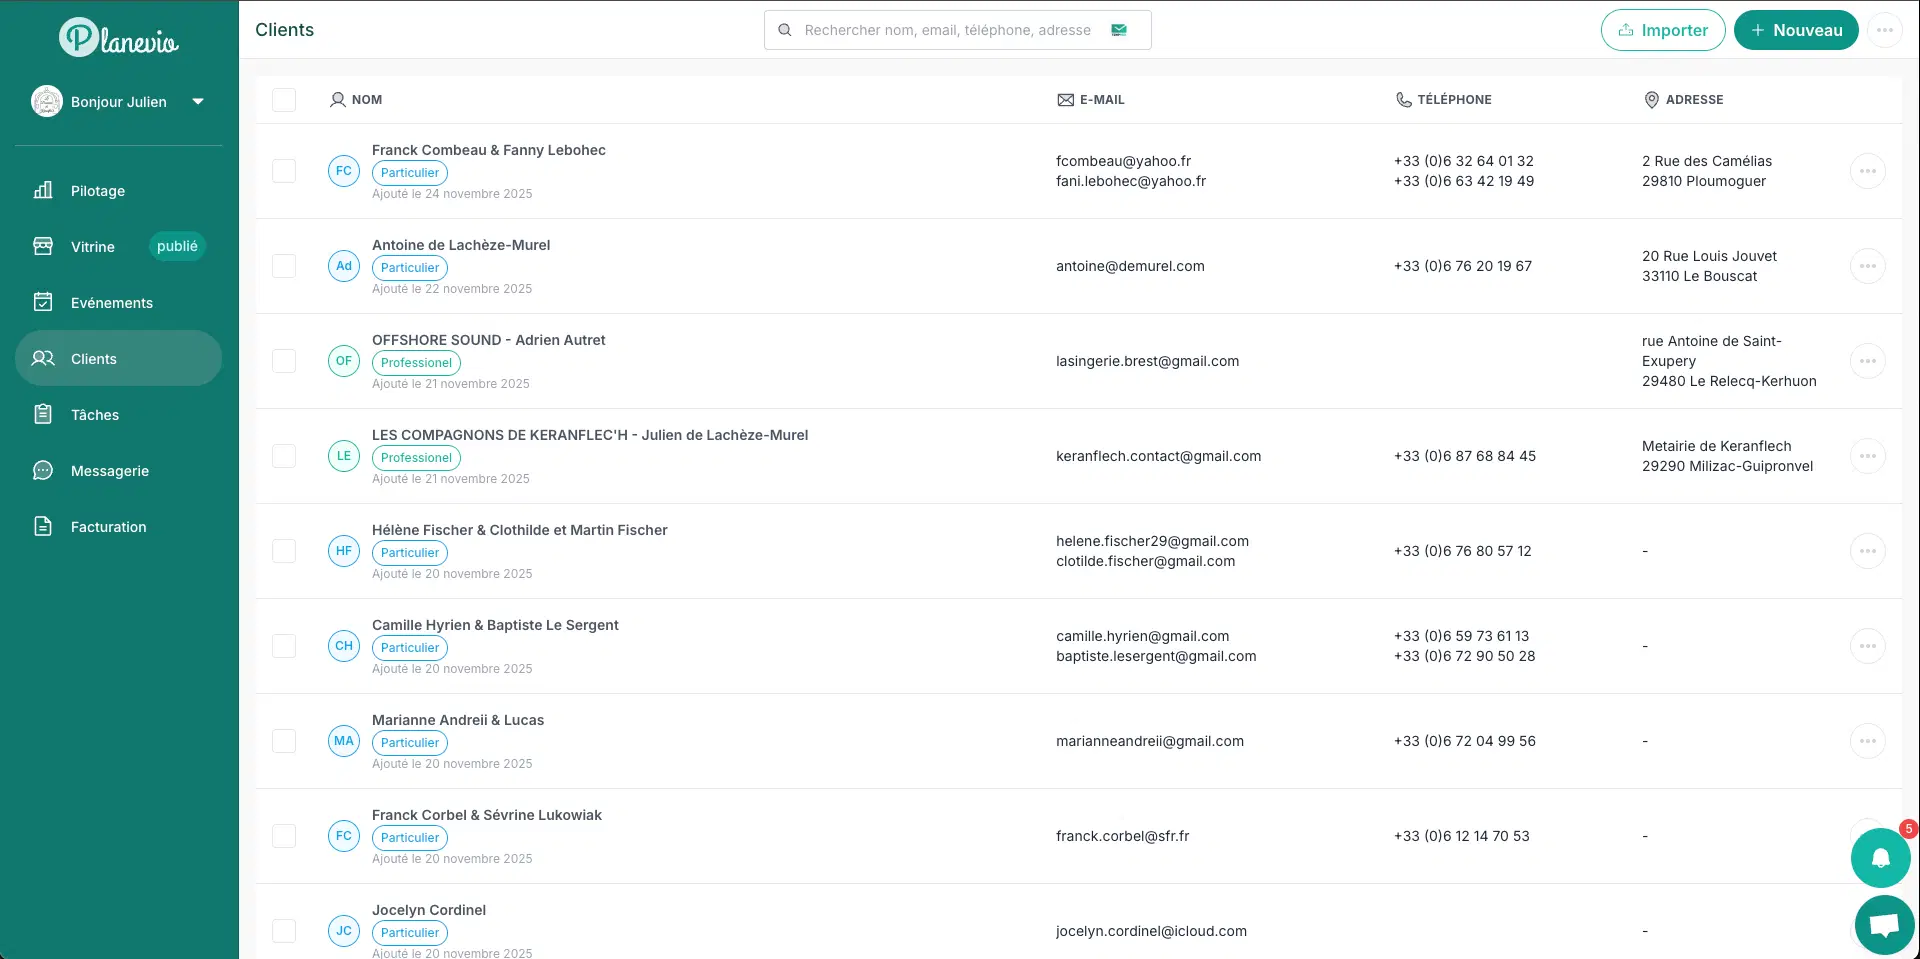Click email antoine@demurel.com
Screen dimensions: 1920x959
click(1130, 266)
